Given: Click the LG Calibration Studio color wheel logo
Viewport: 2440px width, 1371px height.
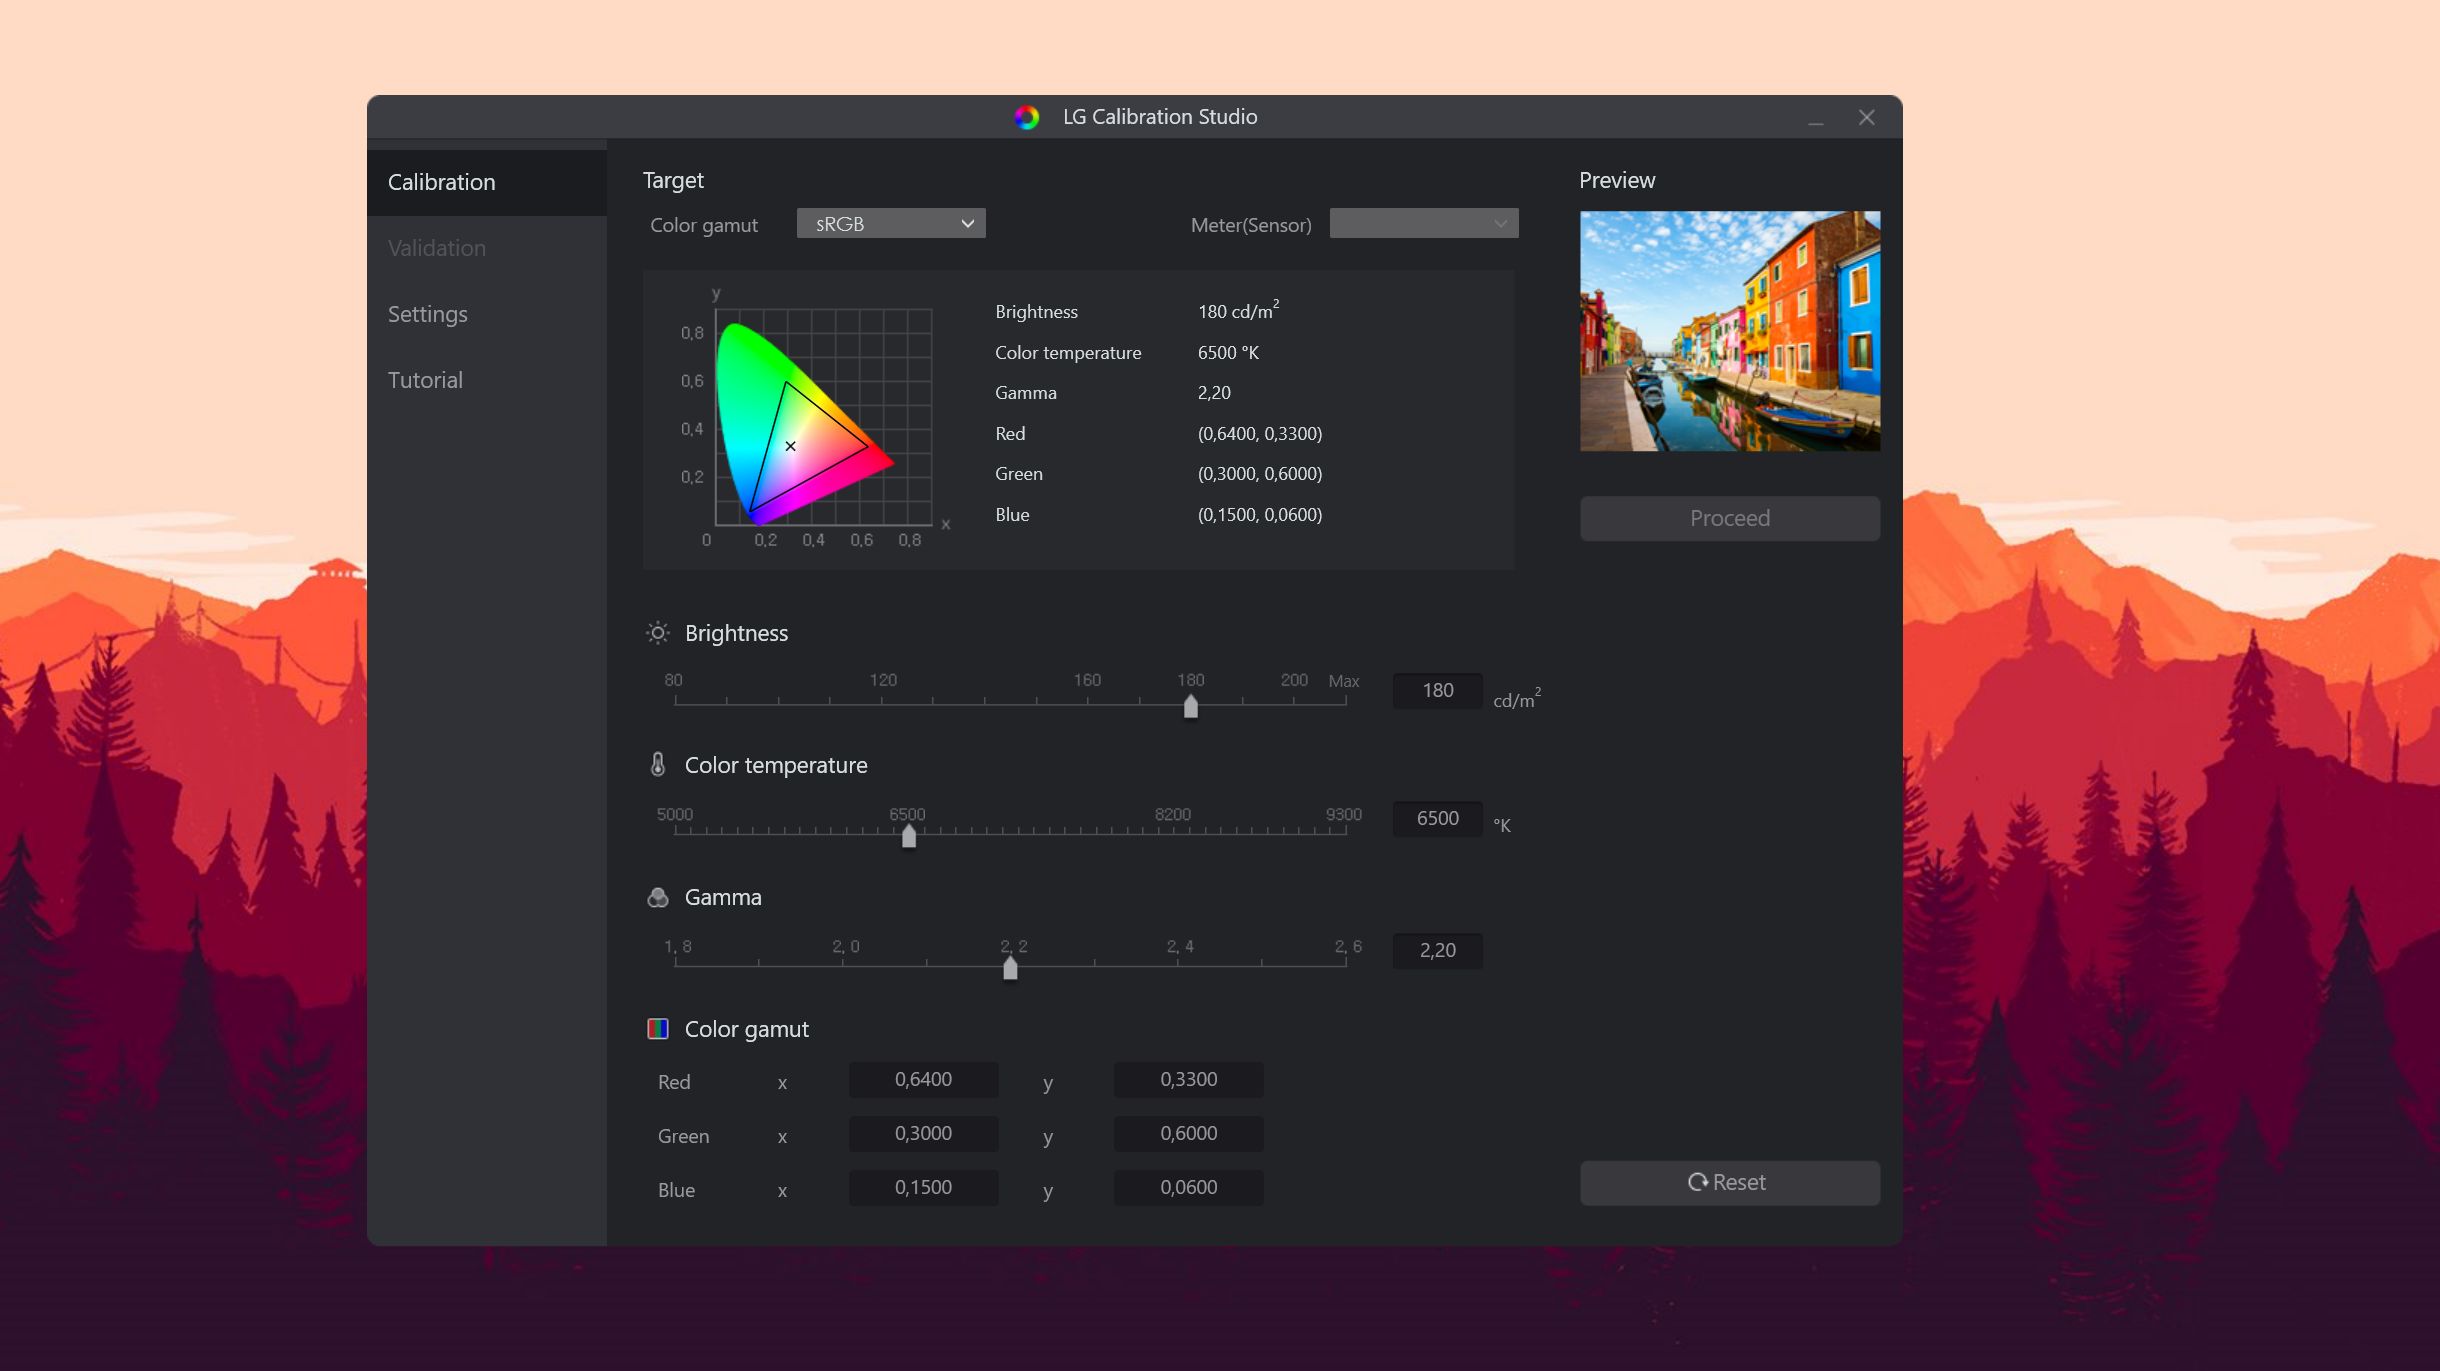Looking at the screenshot, I should (x=1026, y=117).
